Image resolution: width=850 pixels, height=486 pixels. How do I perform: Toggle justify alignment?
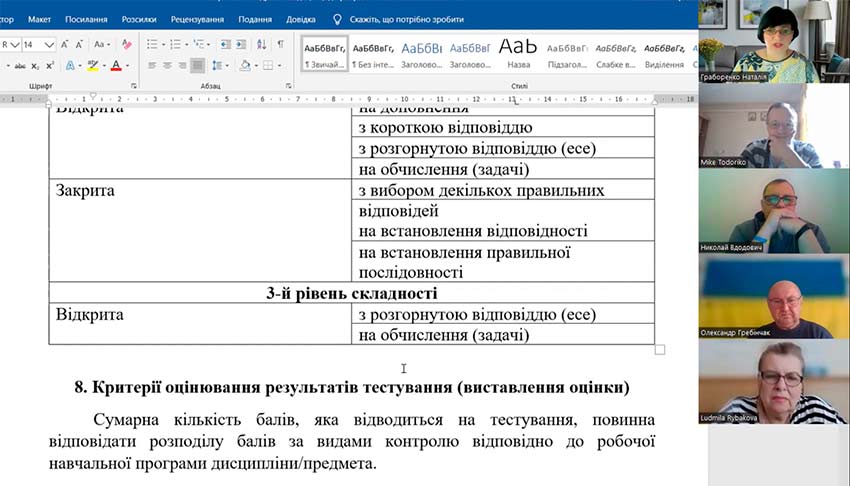[197, 65]
